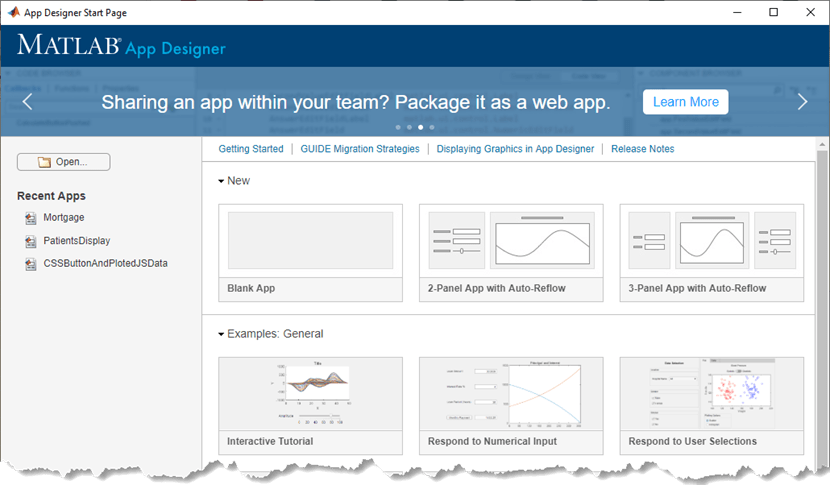Viewport: 830px width, 485px height.
Task: Create a Blank App
Action: click(310, 253)
